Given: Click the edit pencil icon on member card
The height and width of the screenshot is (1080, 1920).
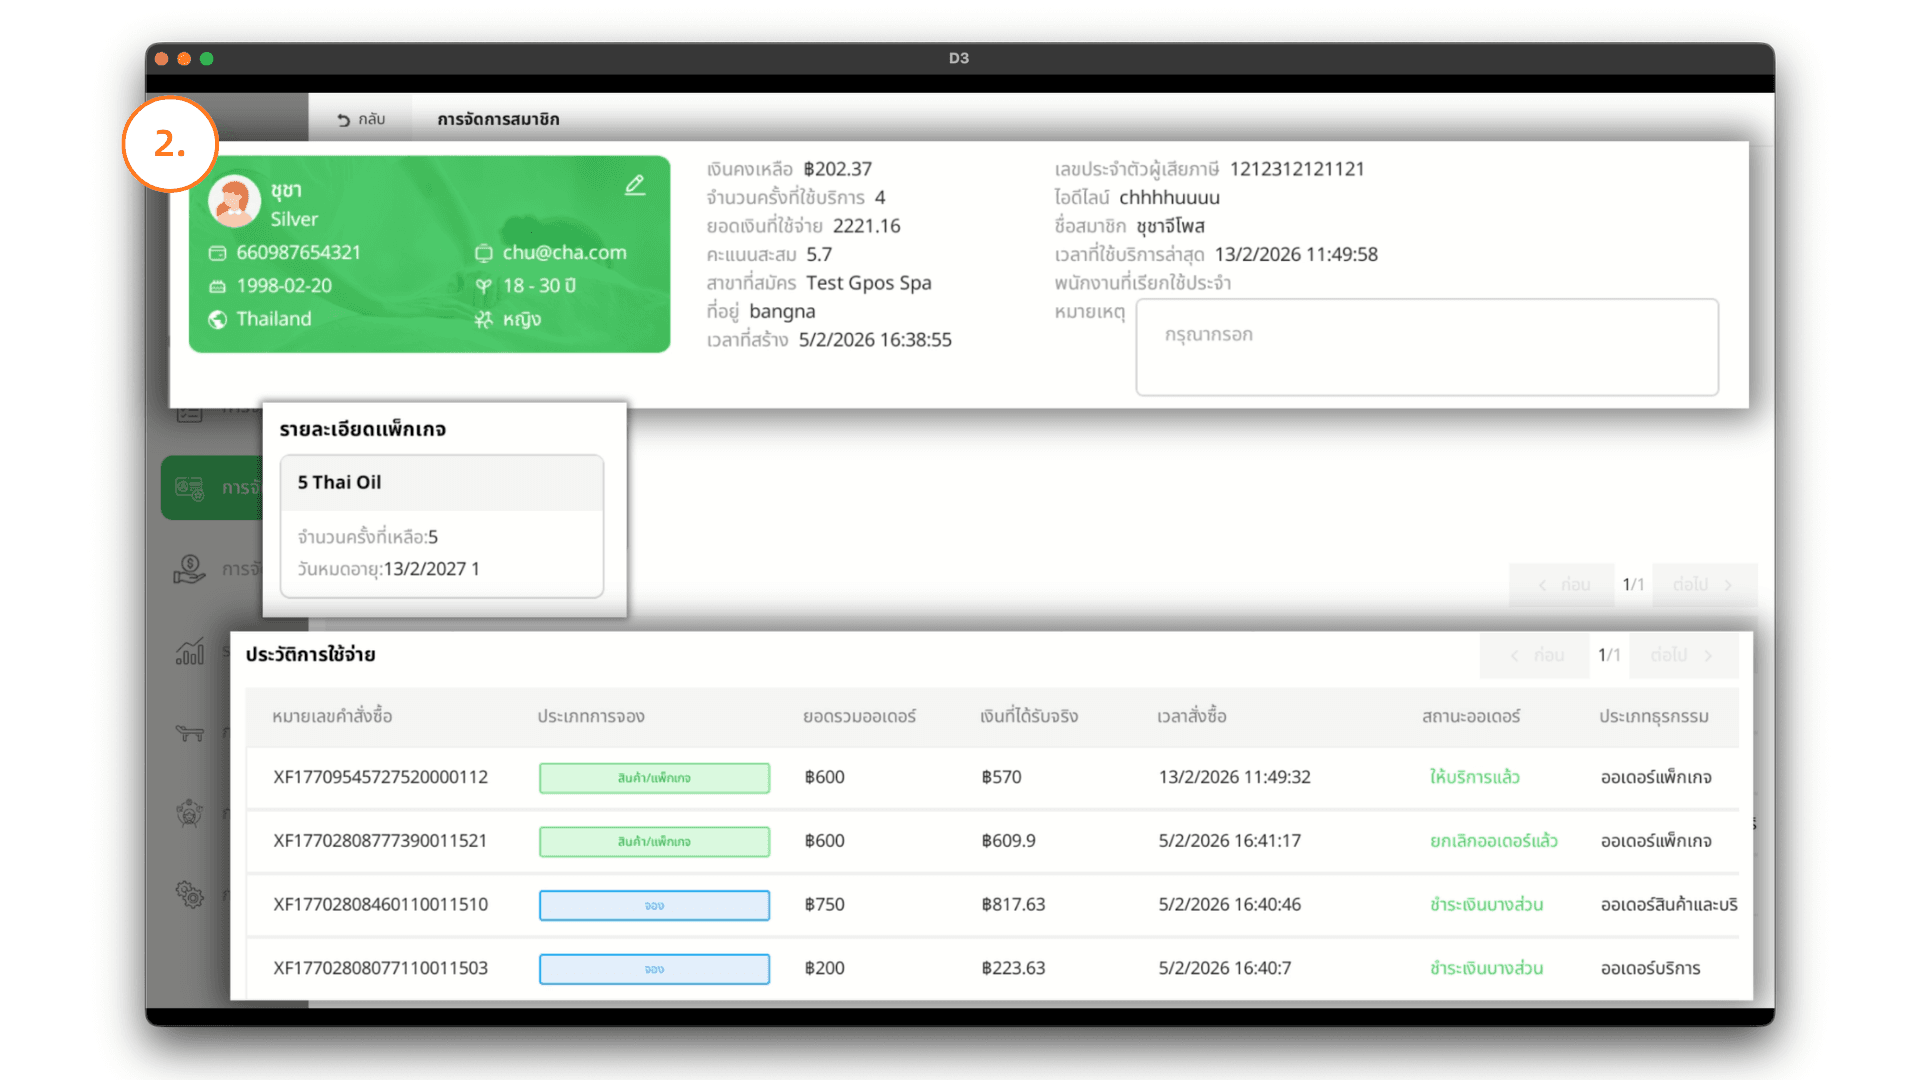Looking at the screenshot, I should [635, 185].
